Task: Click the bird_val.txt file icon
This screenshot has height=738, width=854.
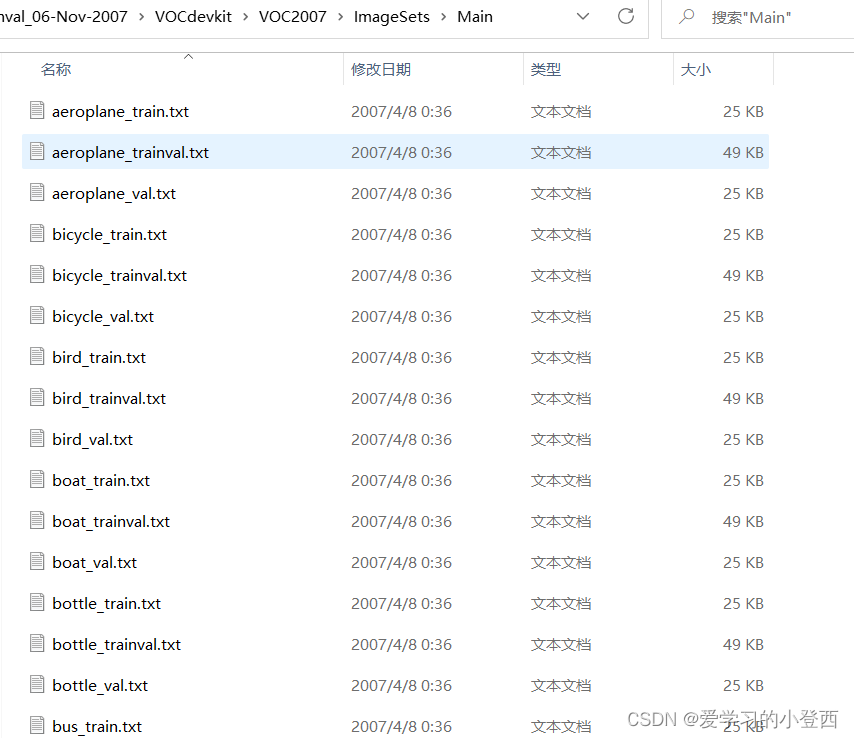Action: pyautogui.click(x=37, y=438)
